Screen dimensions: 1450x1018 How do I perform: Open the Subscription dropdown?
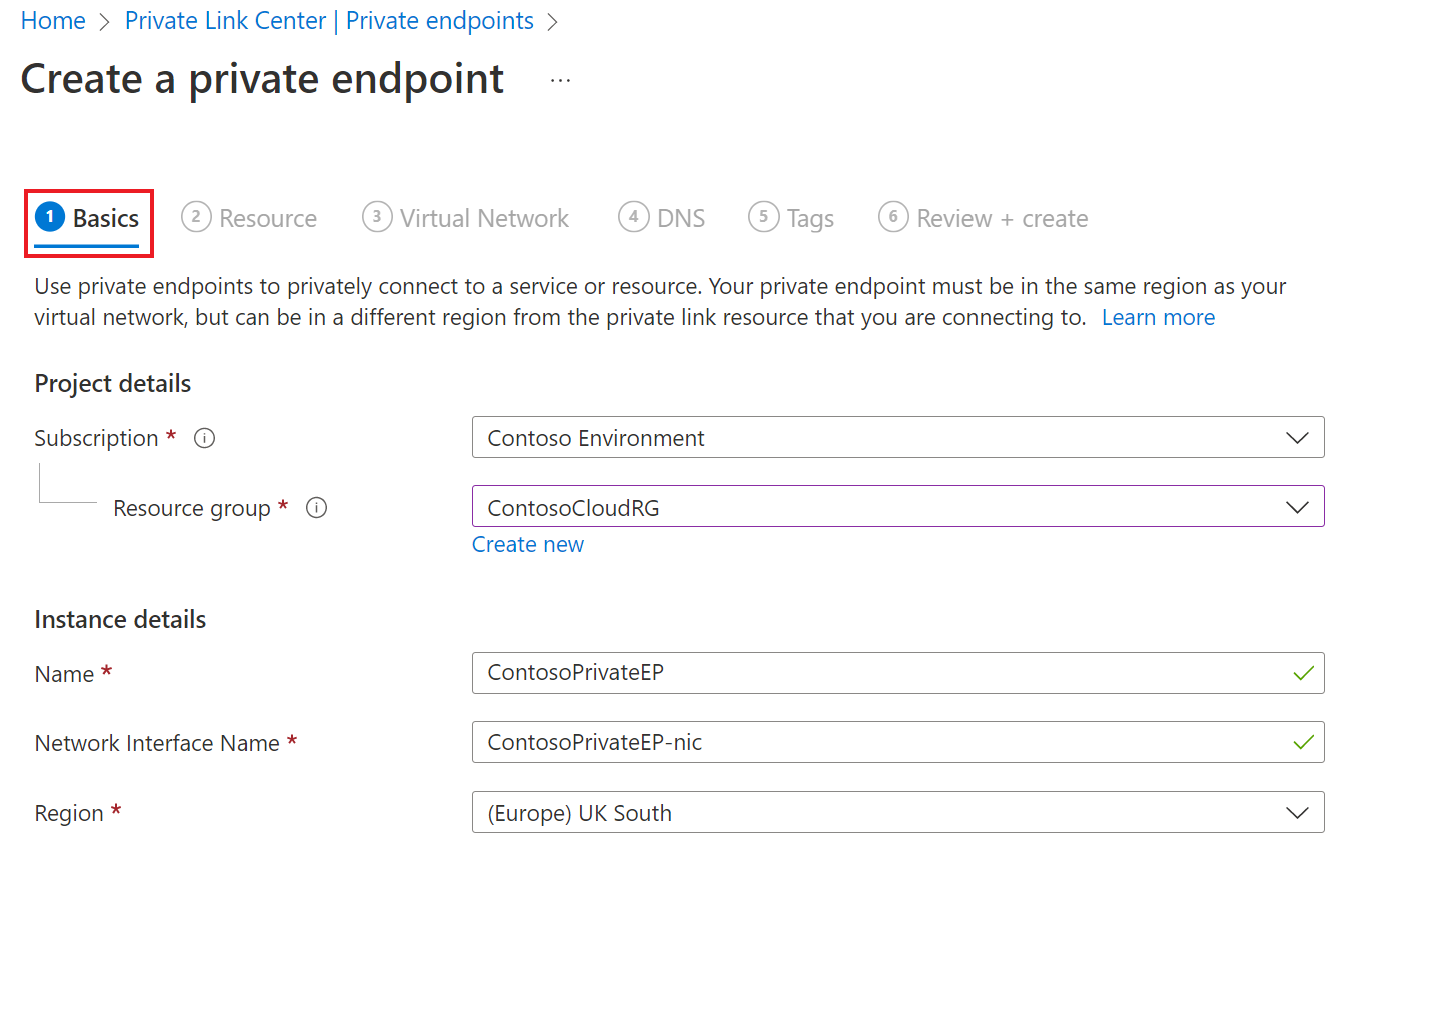1297,437
